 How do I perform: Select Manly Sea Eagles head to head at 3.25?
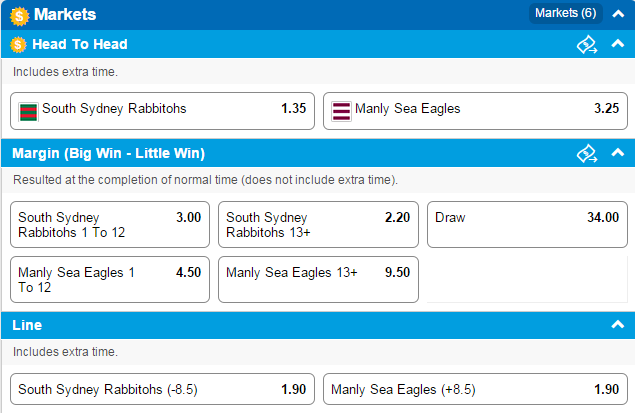click(475, 111)
